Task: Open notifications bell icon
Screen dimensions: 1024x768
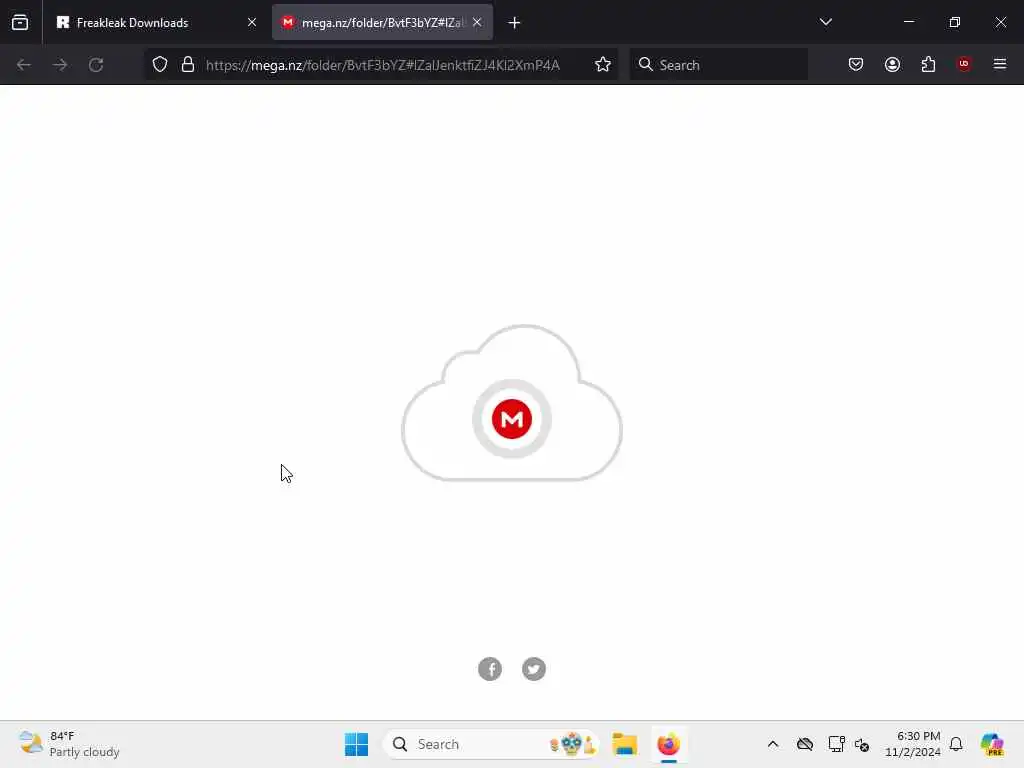Action: (x=956, y=744)
